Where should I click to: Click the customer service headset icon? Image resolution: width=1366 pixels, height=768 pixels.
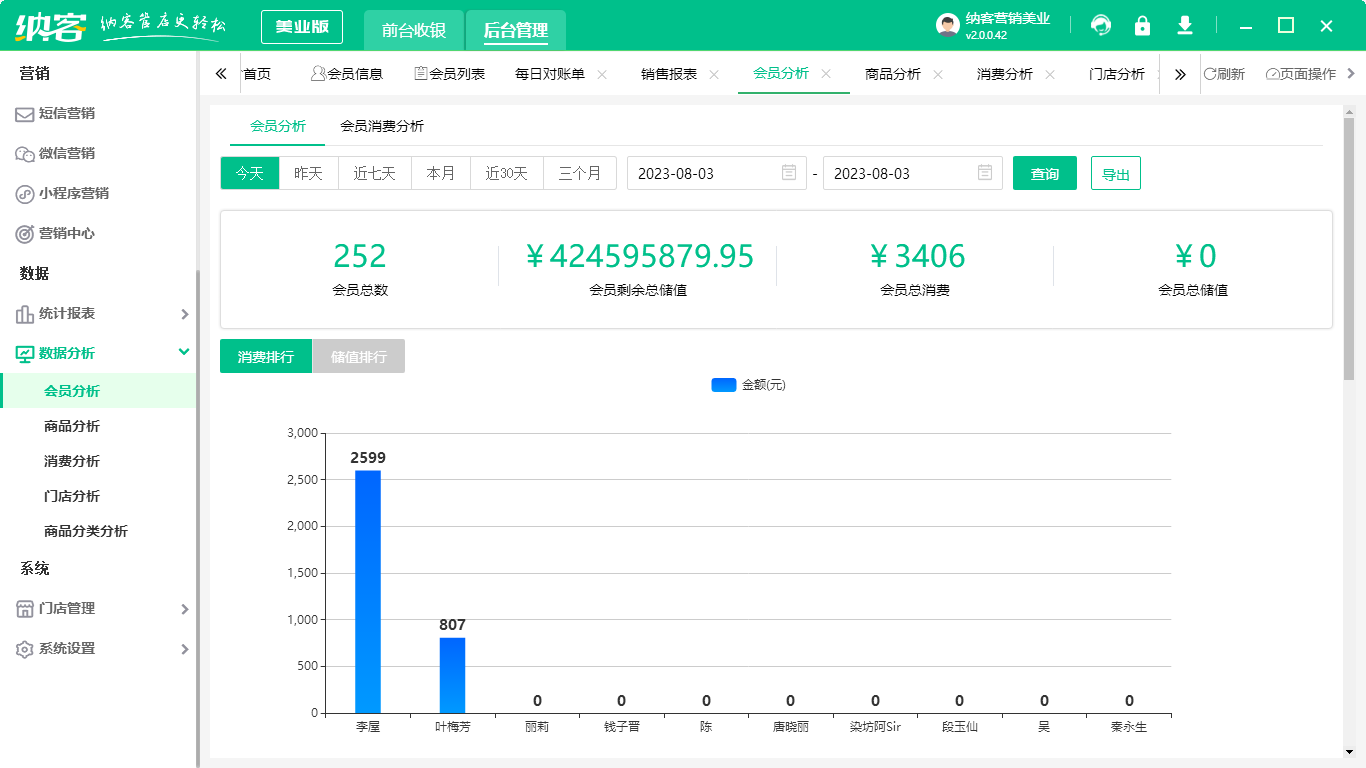point(1101,25)
